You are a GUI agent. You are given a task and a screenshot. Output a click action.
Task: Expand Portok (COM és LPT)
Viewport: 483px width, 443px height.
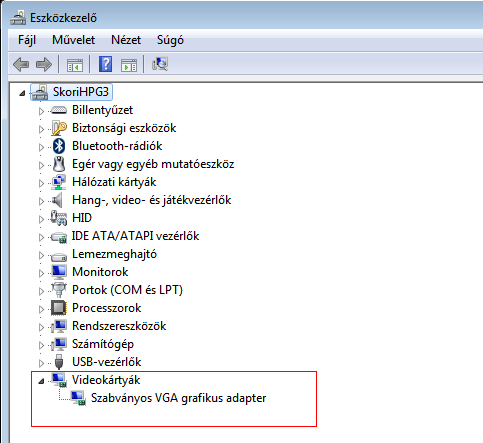(x=41, y=291)
